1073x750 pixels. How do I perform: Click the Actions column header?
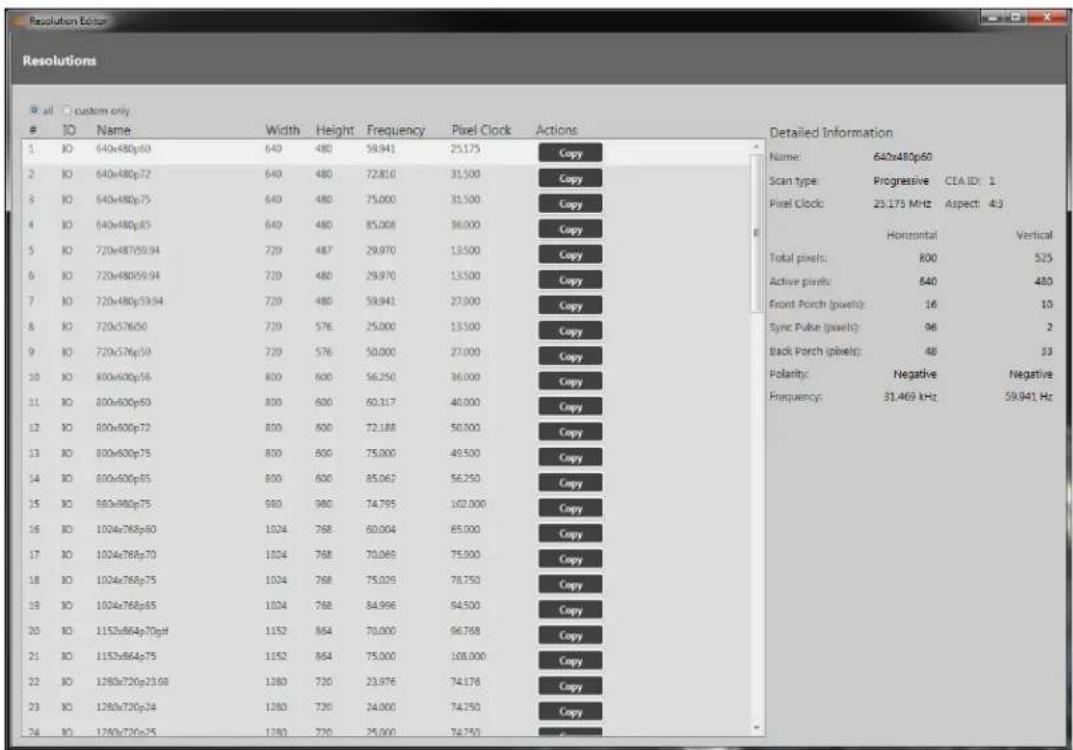point(556,130)
